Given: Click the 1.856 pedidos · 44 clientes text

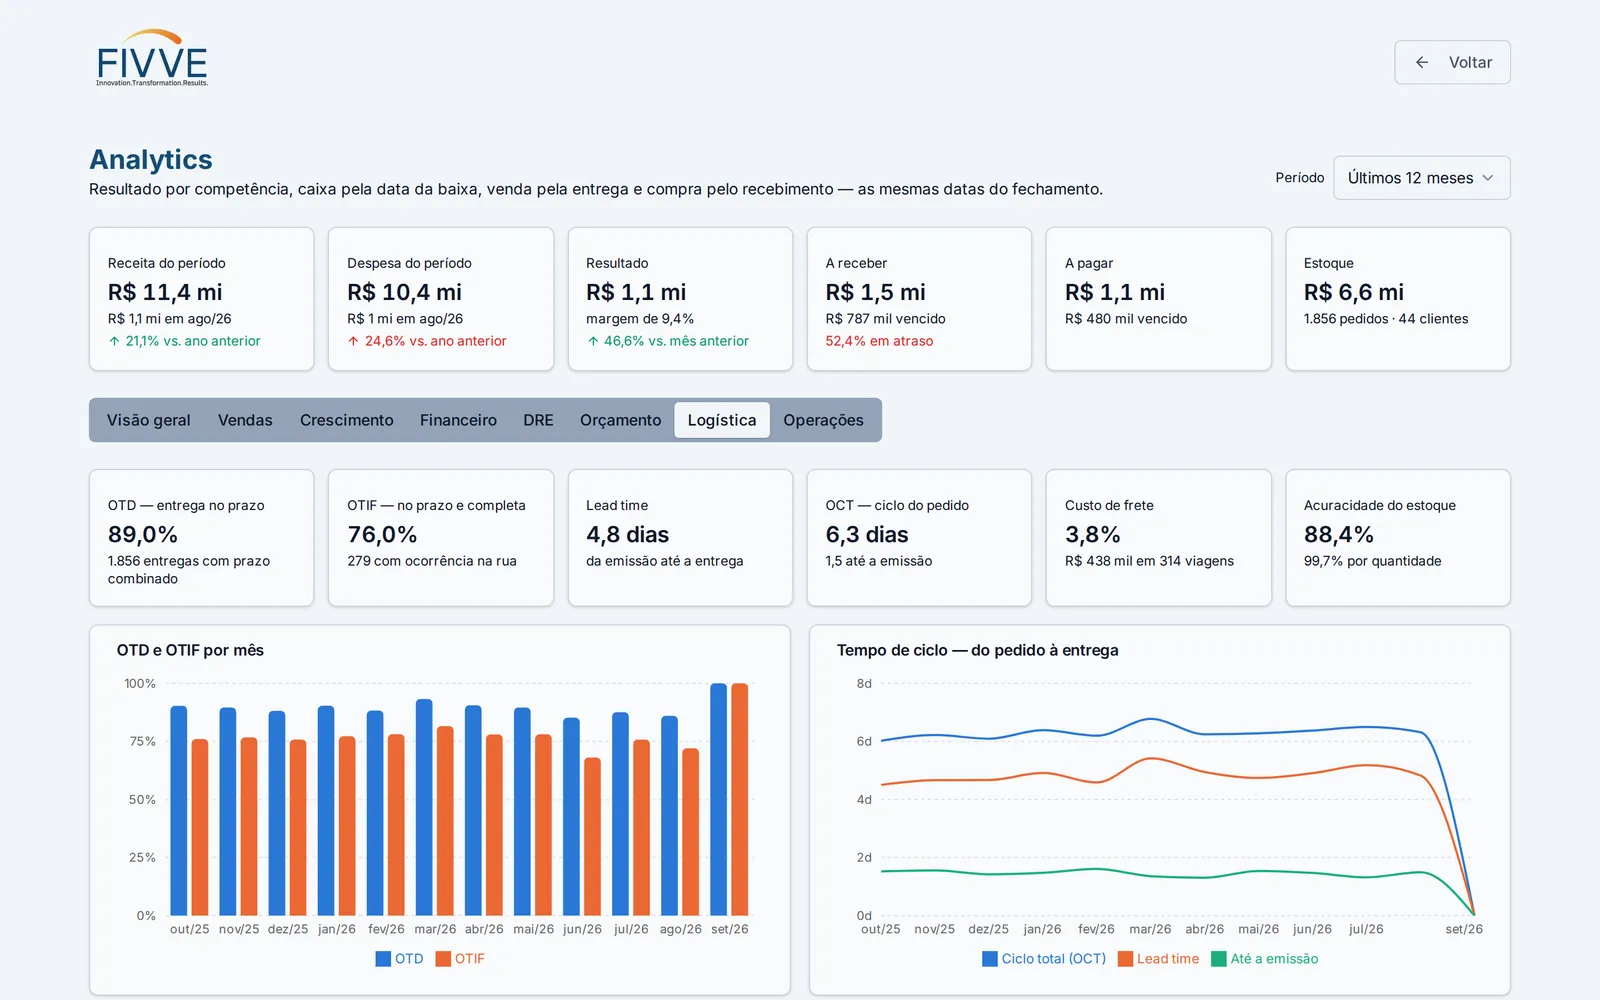Looking at the screenshot, I should point(1386,319).
